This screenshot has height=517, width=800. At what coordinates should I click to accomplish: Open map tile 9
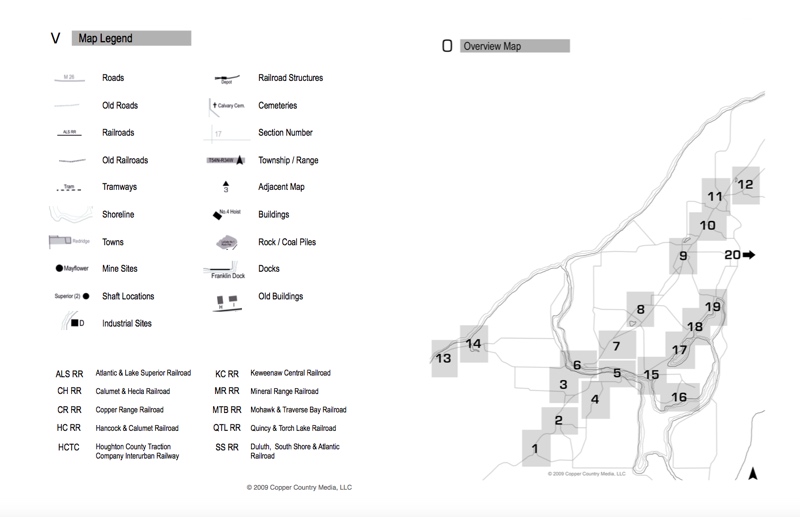click(683, 256)
